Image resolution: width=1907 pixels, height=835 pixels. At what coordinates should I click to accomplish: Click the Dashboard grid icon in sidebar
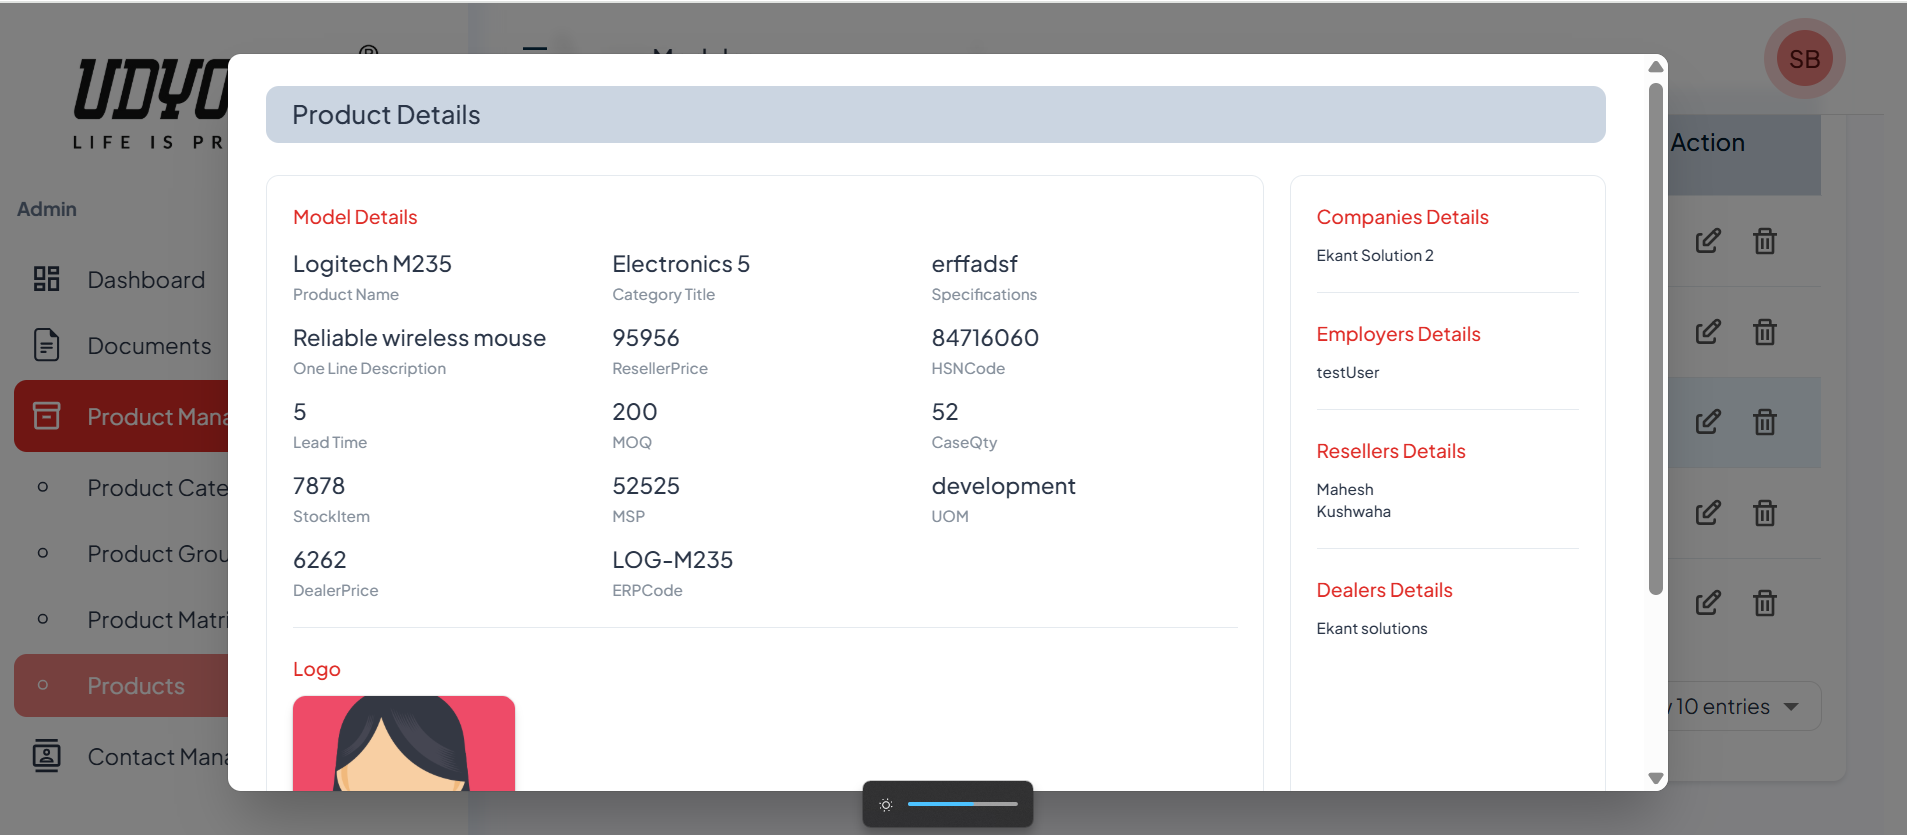tap(46, 279)
